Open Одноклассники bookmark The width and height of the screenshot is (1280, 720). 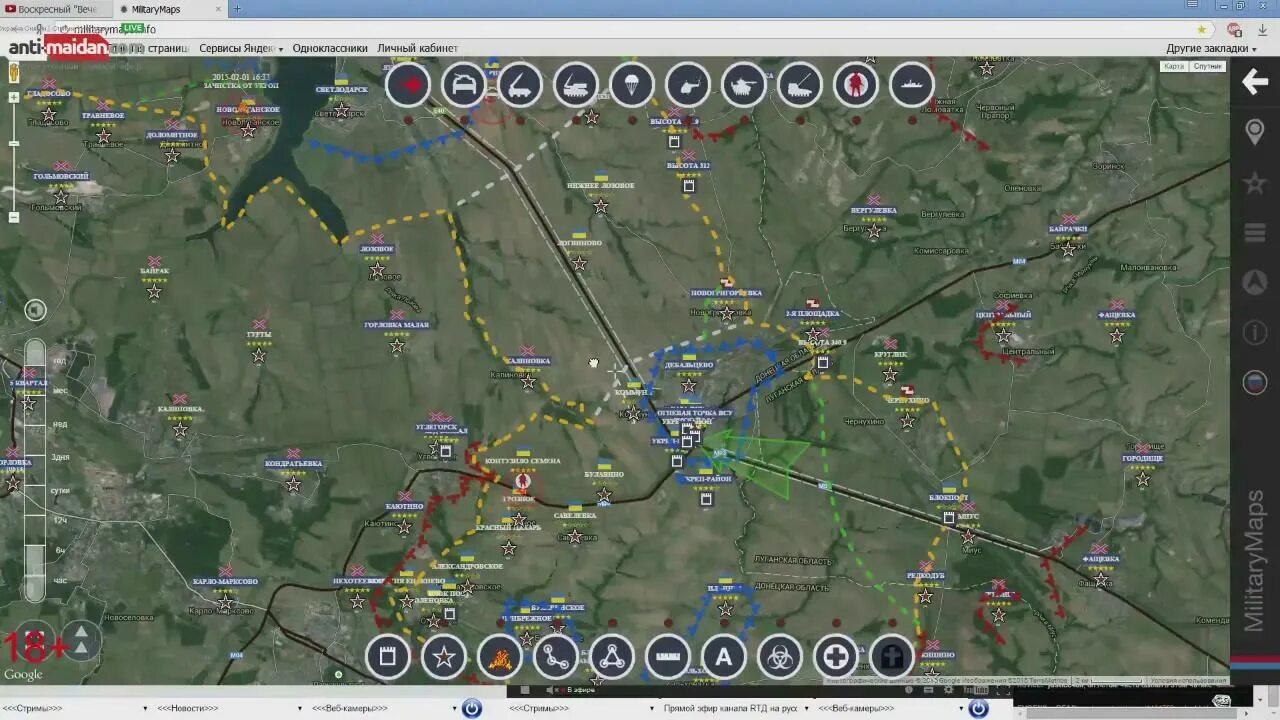[330, 48]
